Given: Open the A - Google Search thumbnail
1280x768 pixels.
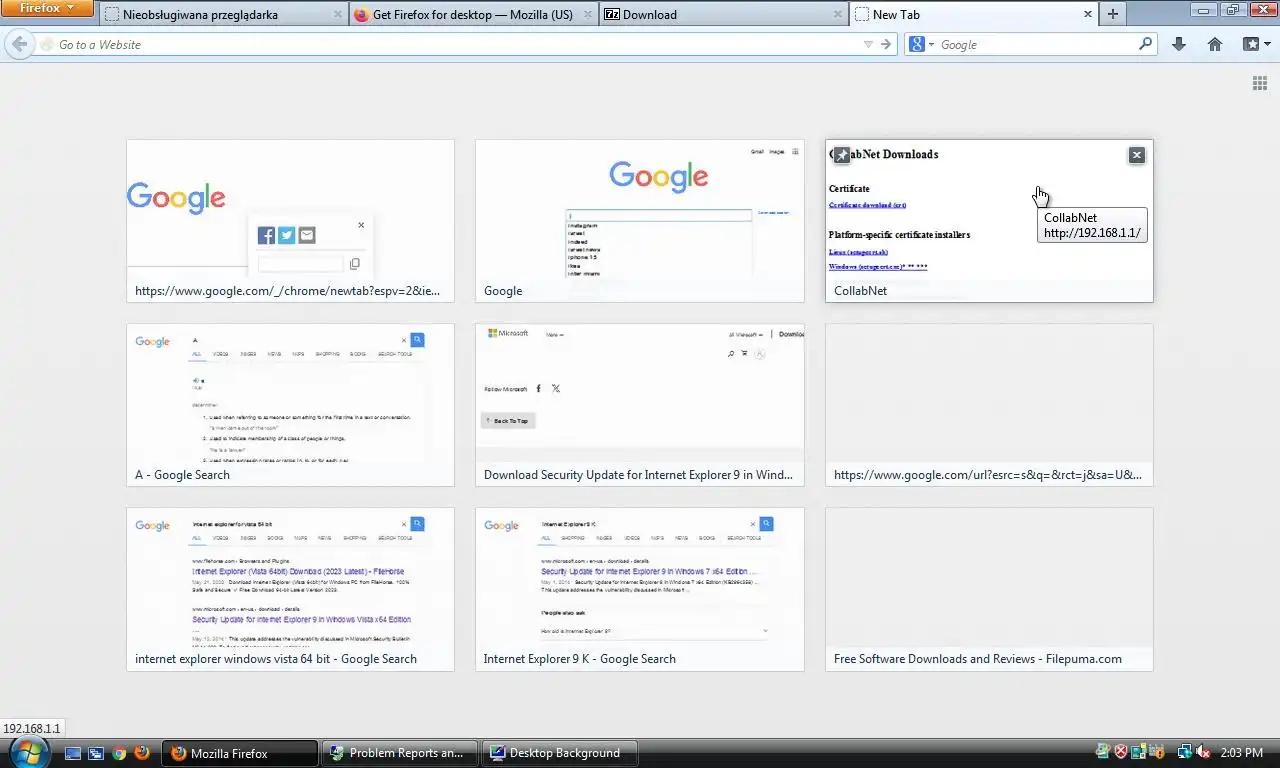Looking at the screenshot, I should pyautogui.click(x=290, y=405).
